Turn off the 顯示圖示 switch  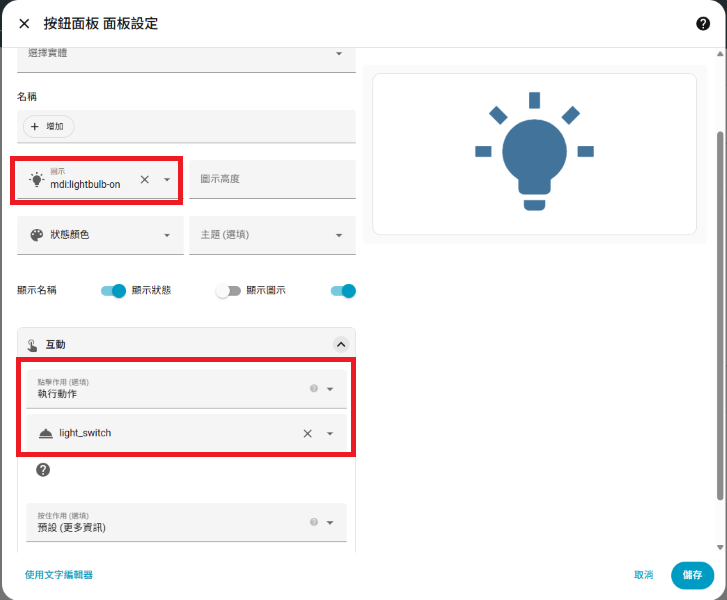pos(343,291)
